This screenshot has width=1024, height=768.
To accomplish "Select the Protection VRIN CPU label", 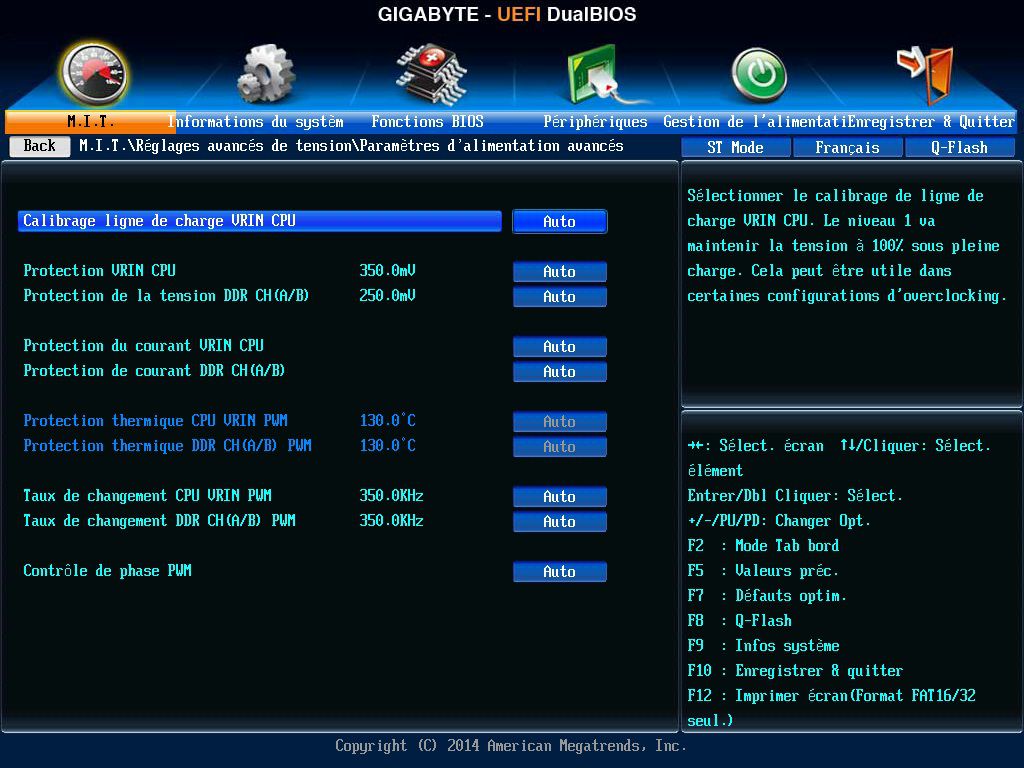I will click(x=99, y=270).
